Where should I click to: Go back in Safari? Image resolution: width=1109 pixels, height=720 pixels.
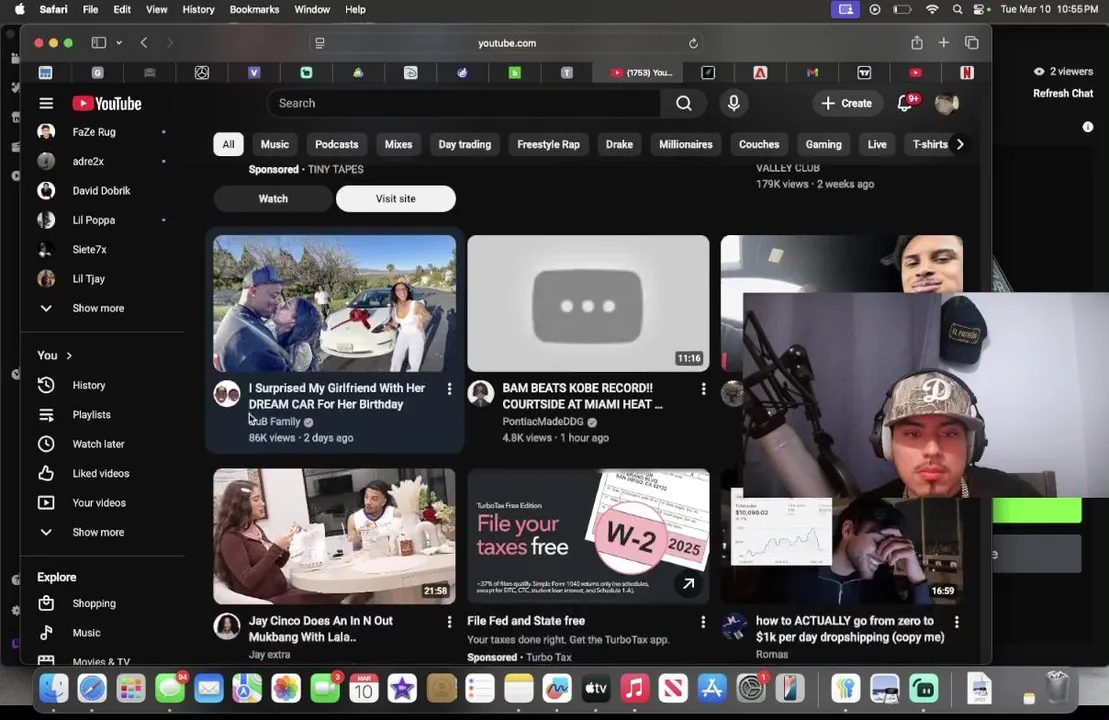tap(144, 42)
